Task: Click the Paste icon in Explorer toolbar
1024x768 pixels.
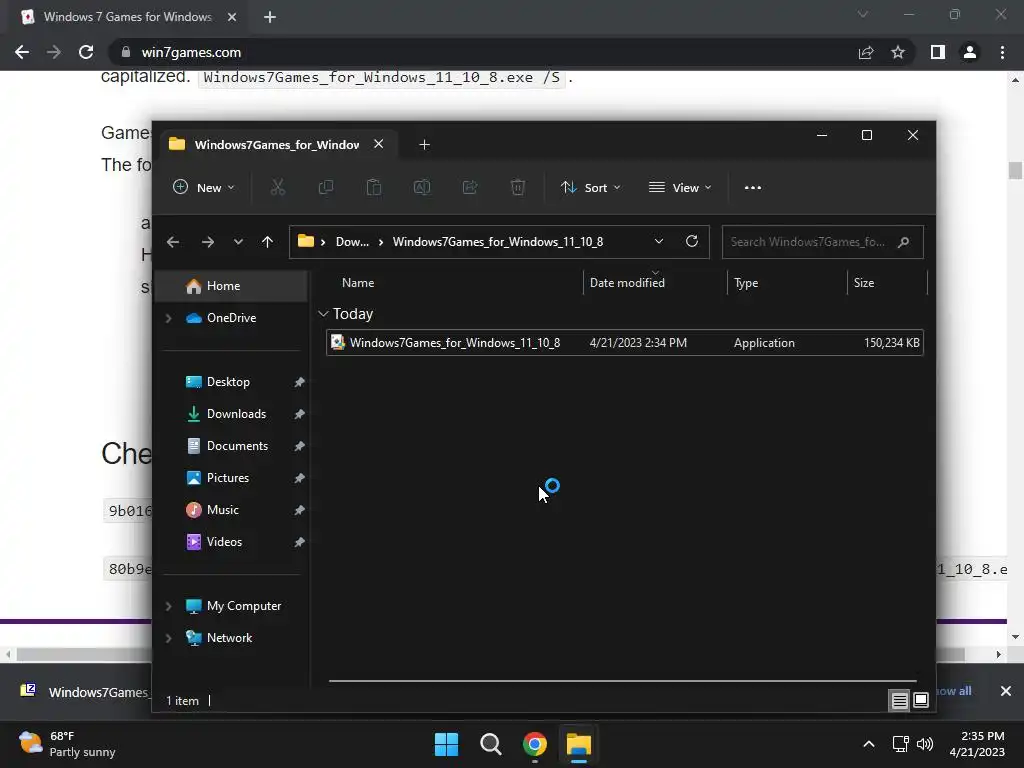Action: click(374, 187)
